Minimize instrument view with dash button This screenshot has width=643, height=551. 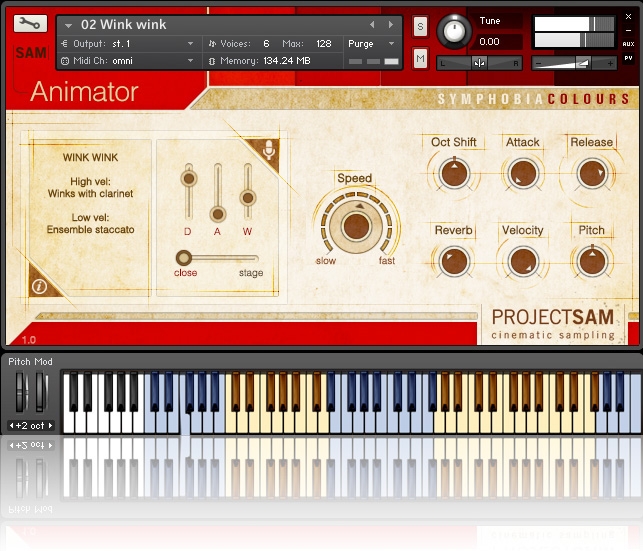pos(628,30)
